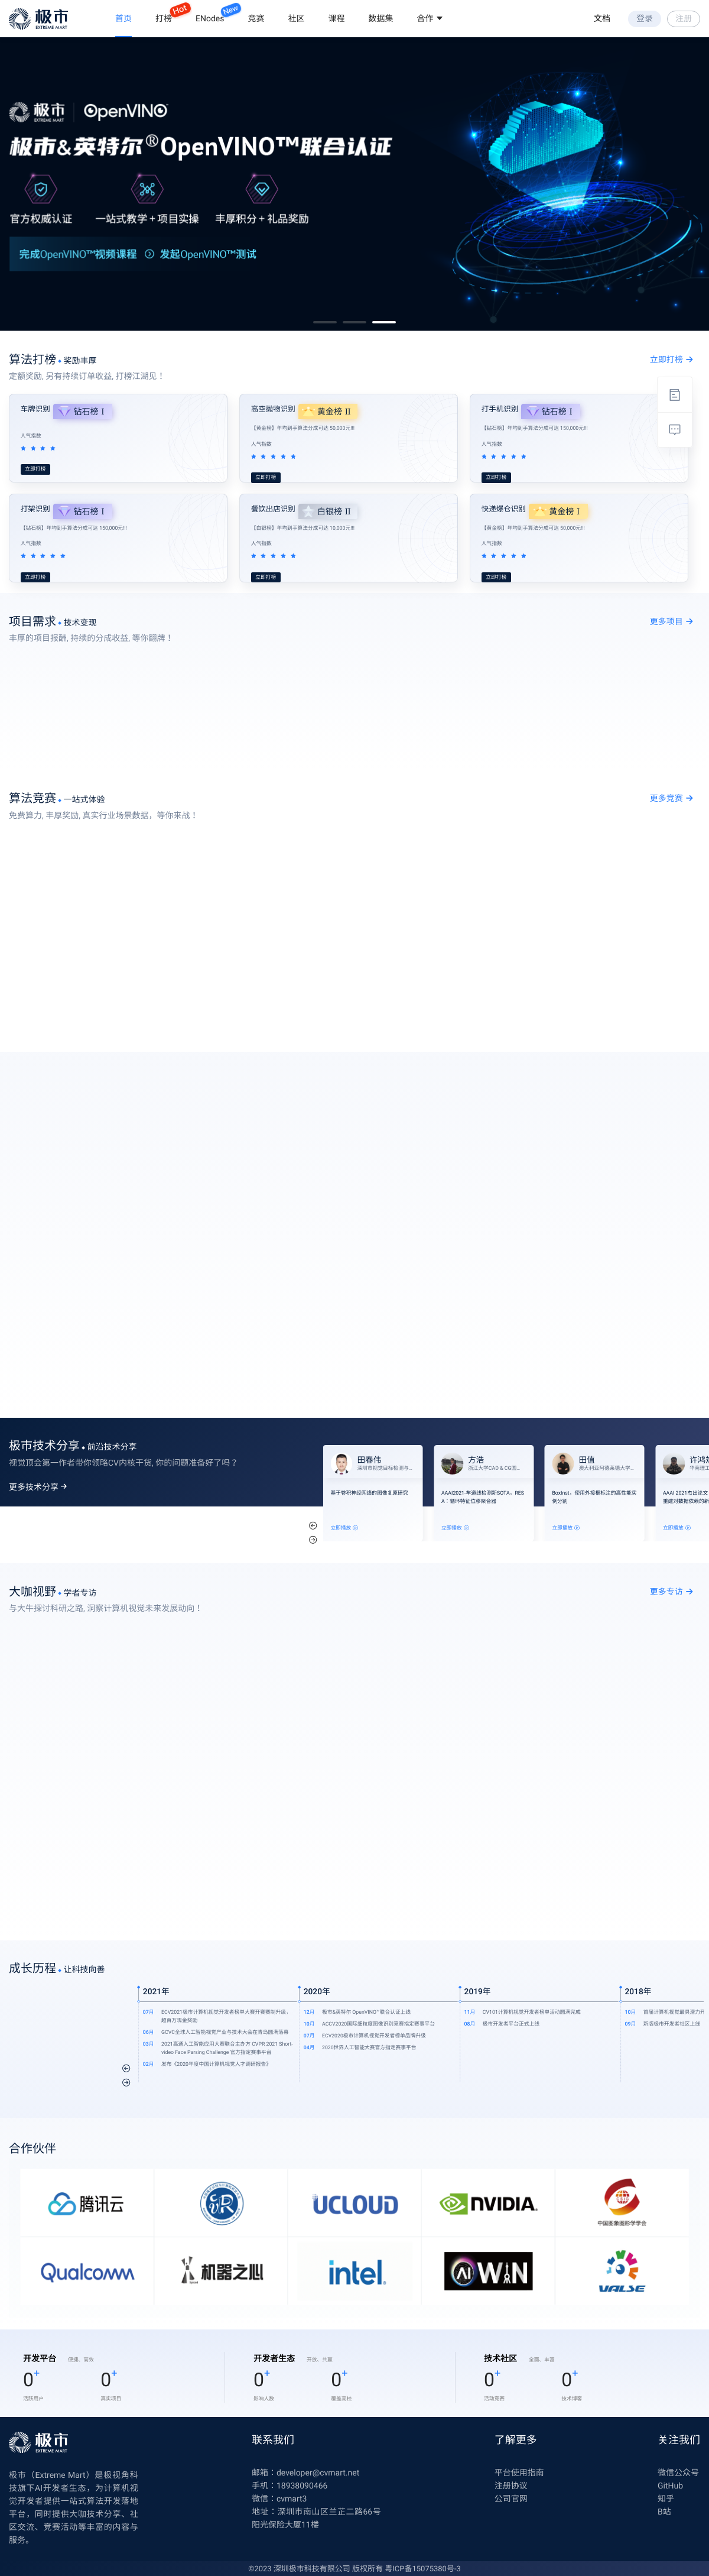Screen dimensions: 709x2576
Task: Click 立即播放 on 方浩 card
Action: tap(455, 1528)
